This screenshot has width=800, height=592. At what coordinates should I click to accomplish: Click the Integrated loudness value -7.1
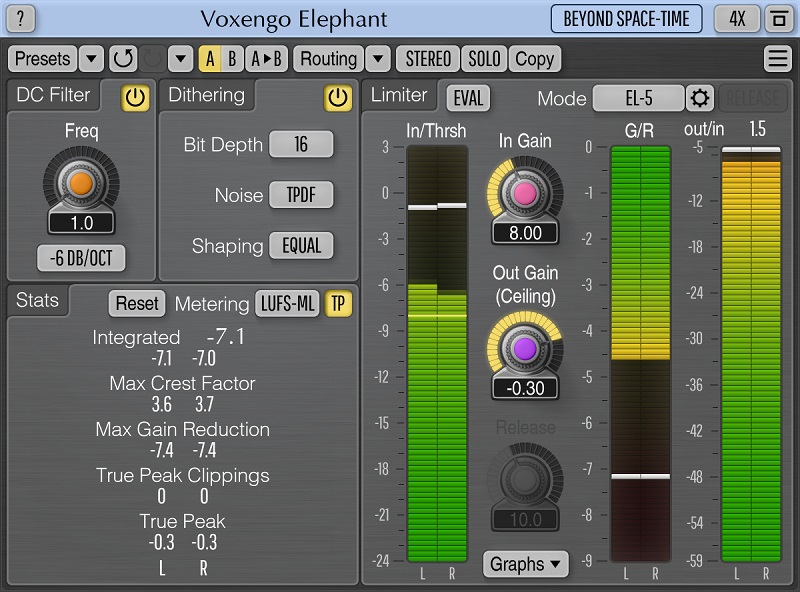click(x=226, y=337)
